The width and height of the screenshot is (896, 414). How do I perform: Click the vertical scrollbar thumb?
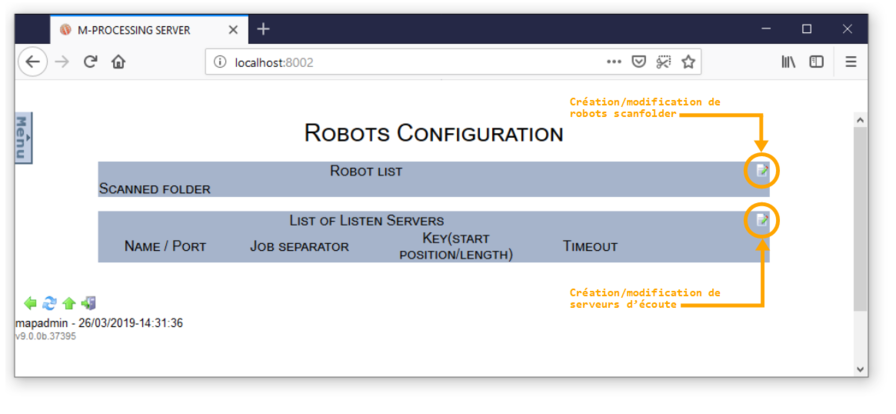pyautogui.click(x=860, y=218)
